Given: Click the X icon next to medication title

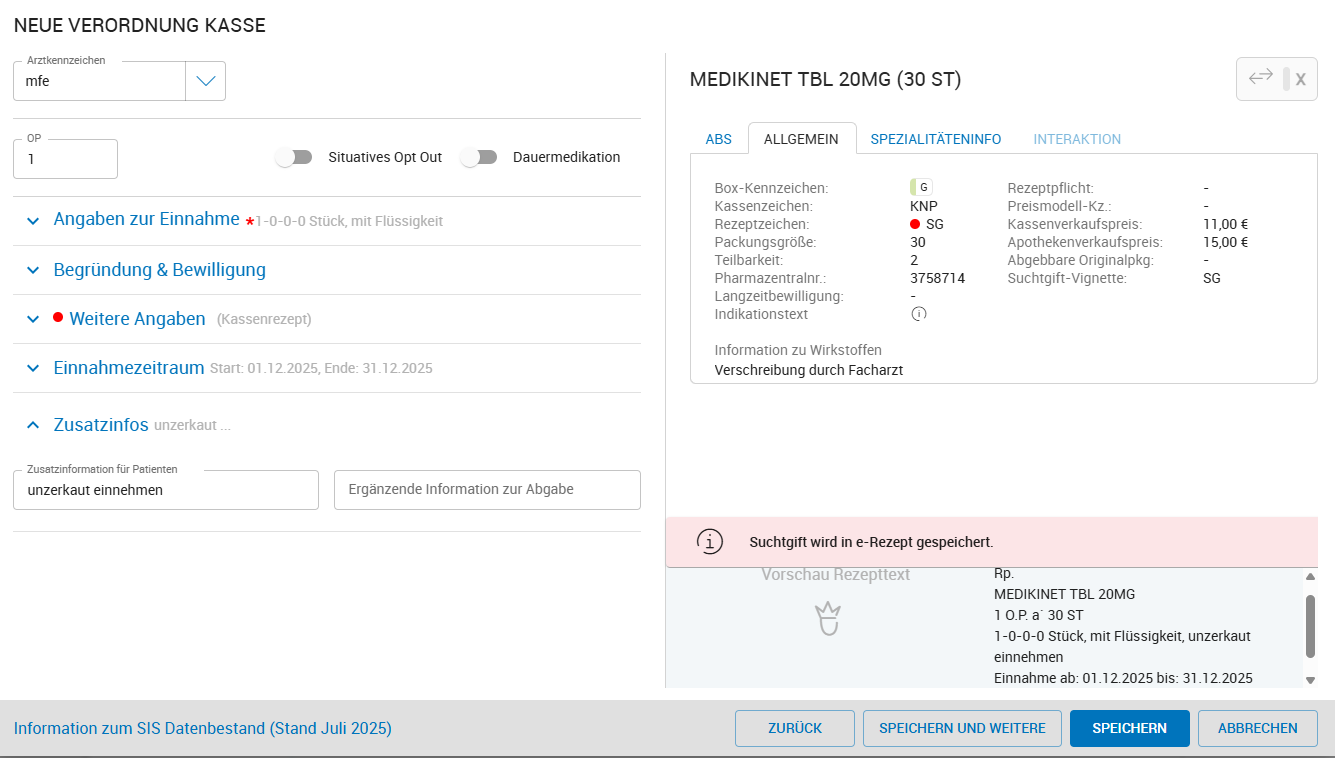Looking at the screenshot, I should coord(1300,79).
